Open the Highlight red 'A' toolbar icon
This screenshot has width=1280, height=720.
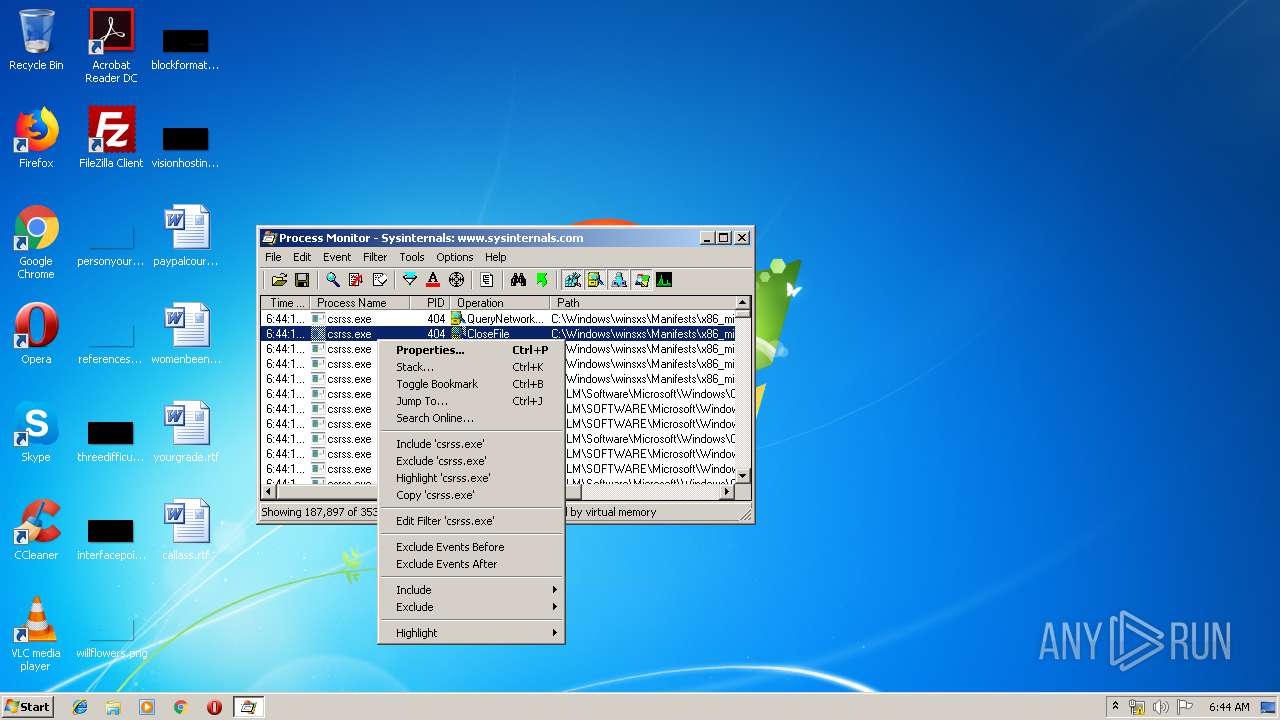point(433,280)
